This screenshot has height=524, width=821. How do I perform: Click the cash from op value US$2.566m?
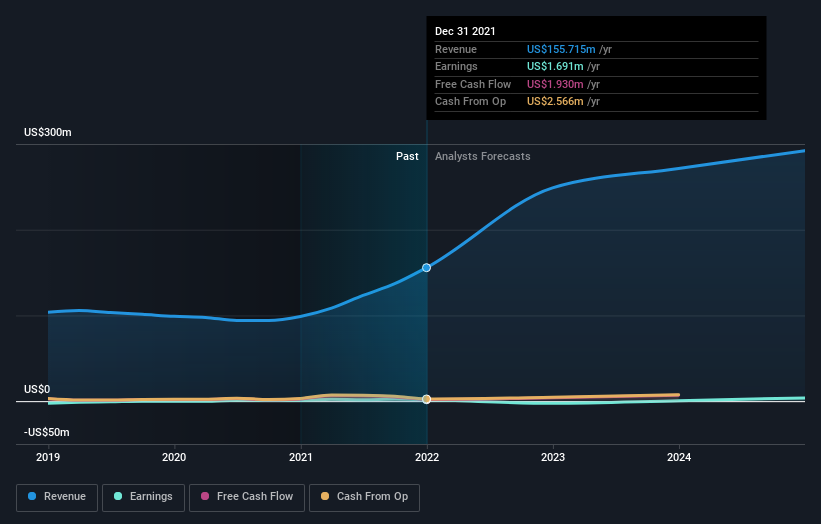click(555, 102)
